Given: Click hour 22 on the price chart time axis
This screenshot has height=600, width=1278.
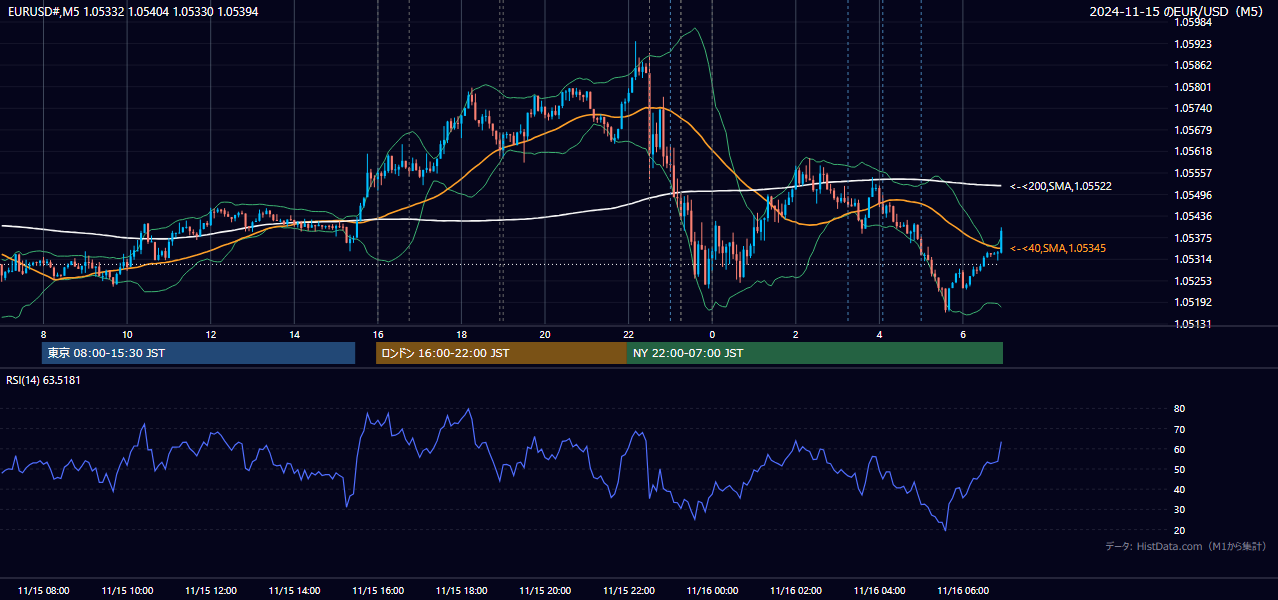Looking at the screenshot, I should point(629,334).
